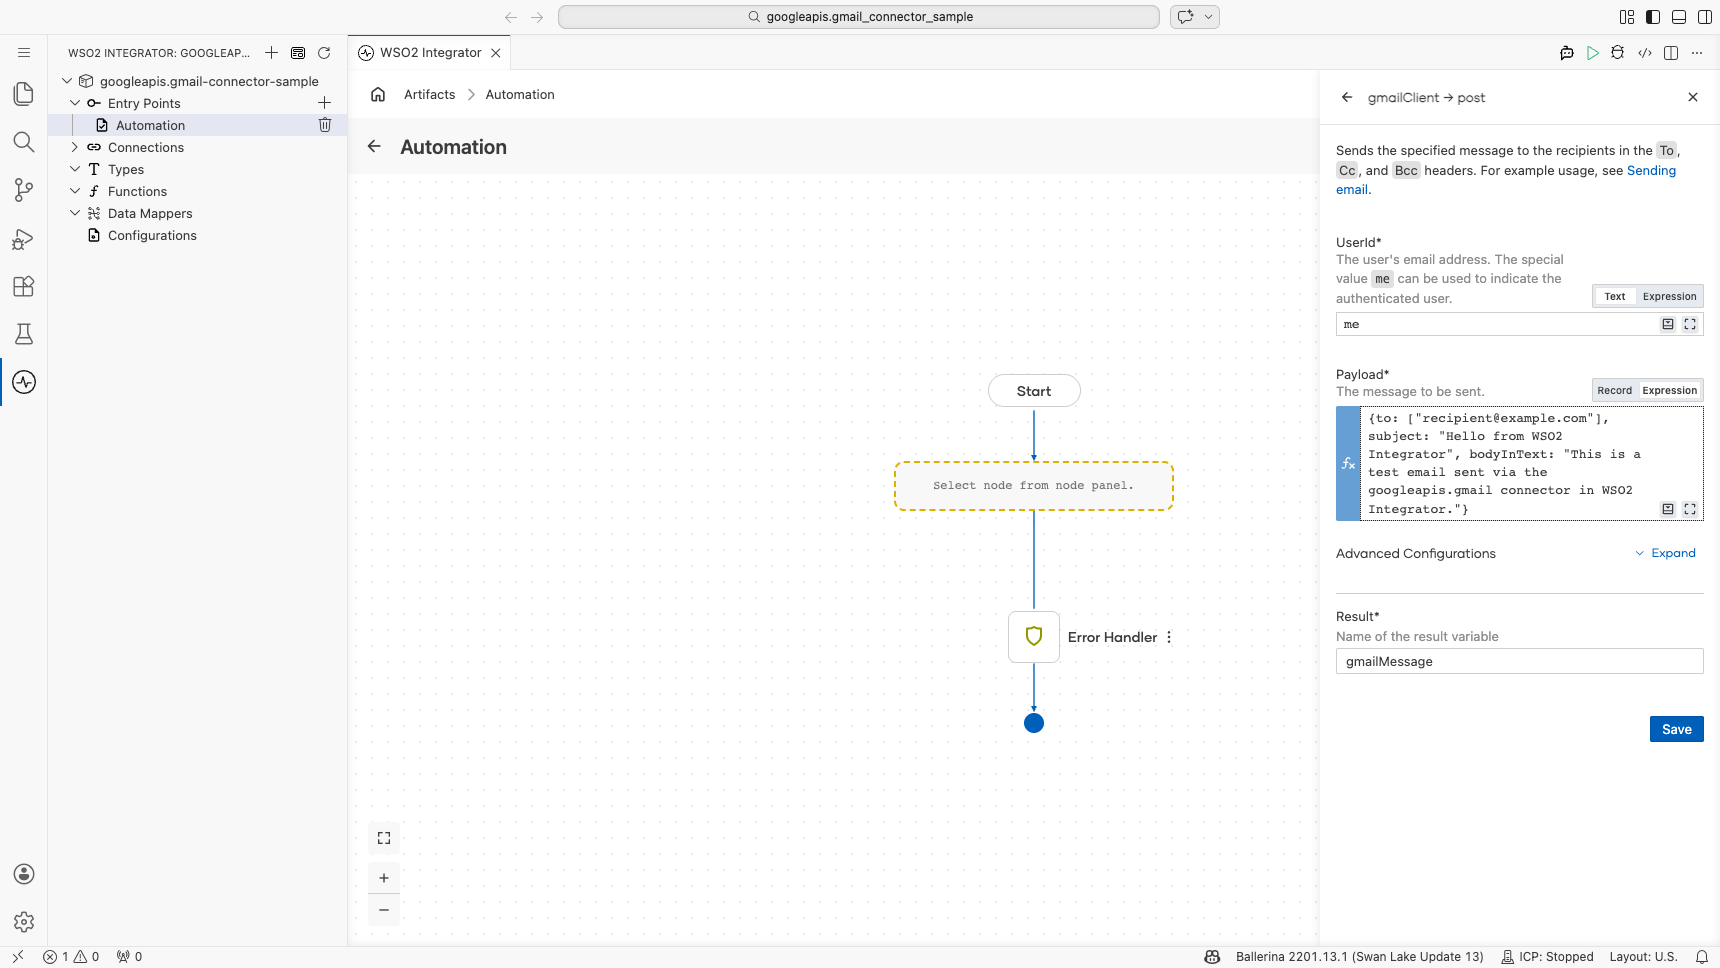1720x968 pixels.
Task: Refresh the WSO2 Integrator project tree
Action: click(324, 53)
